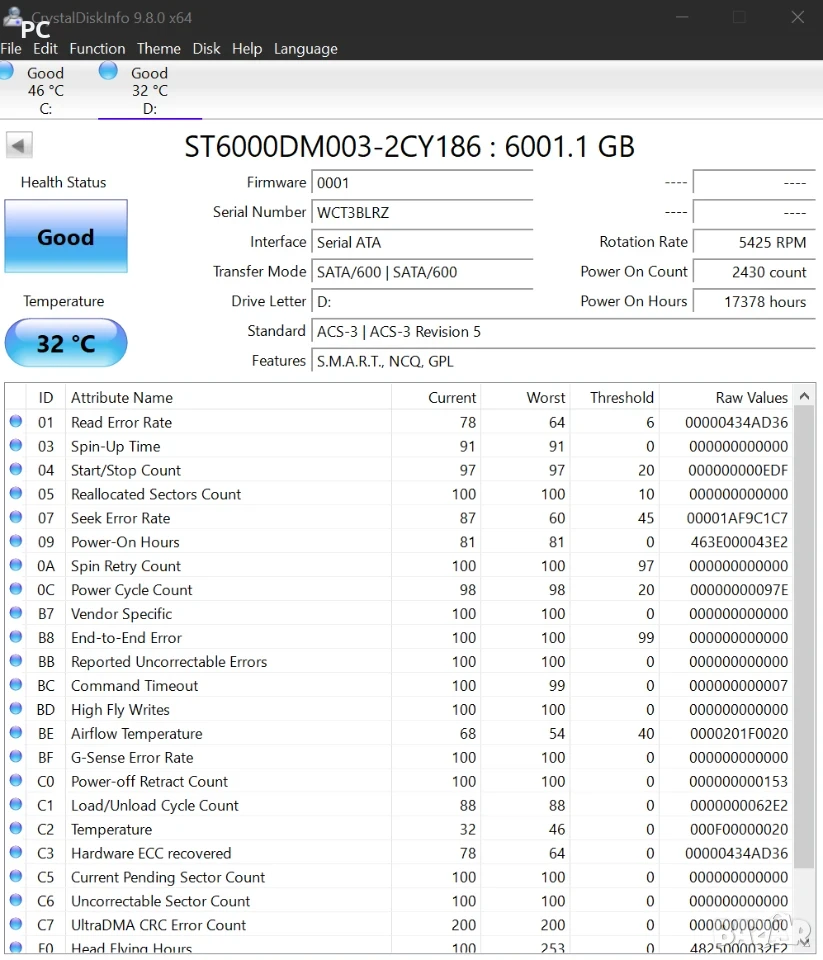Click status dot for Reported Uncorrectable Errors
This screenshot has height=960, width=823.
tap(16, 661)
